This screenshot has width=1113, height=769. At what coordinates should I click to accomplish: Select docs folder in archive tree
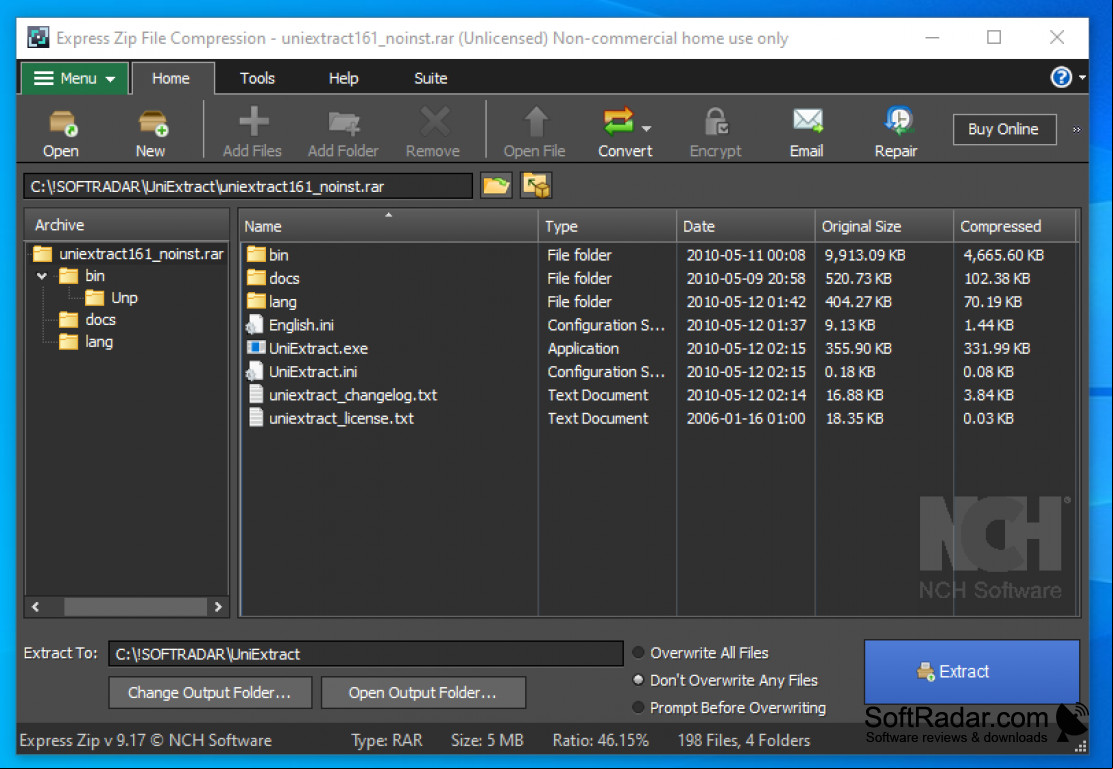100,320
